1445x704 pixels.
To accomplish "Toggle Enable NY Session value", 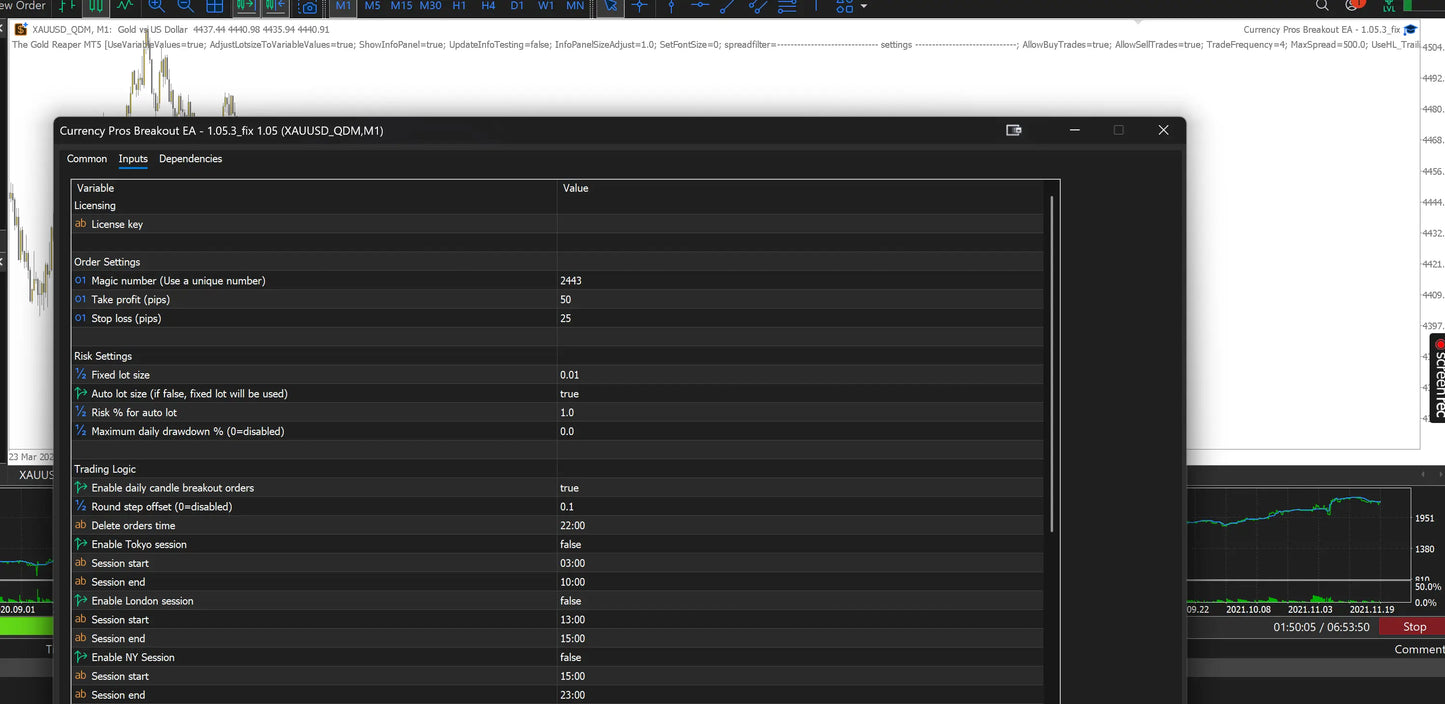I will pos(800,657).
